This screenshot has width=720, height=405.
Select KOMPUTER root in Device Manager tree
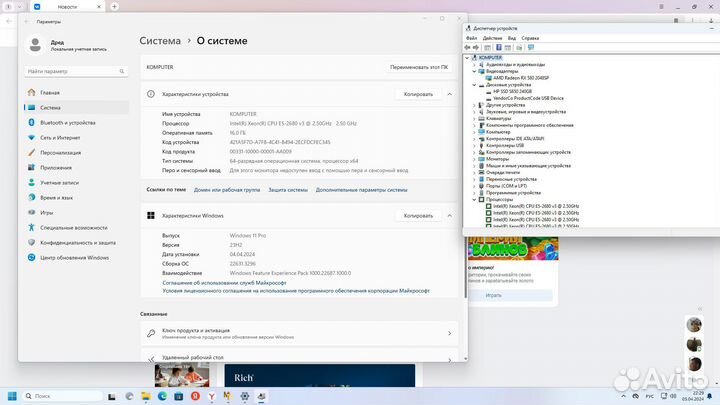pos(490,58)
